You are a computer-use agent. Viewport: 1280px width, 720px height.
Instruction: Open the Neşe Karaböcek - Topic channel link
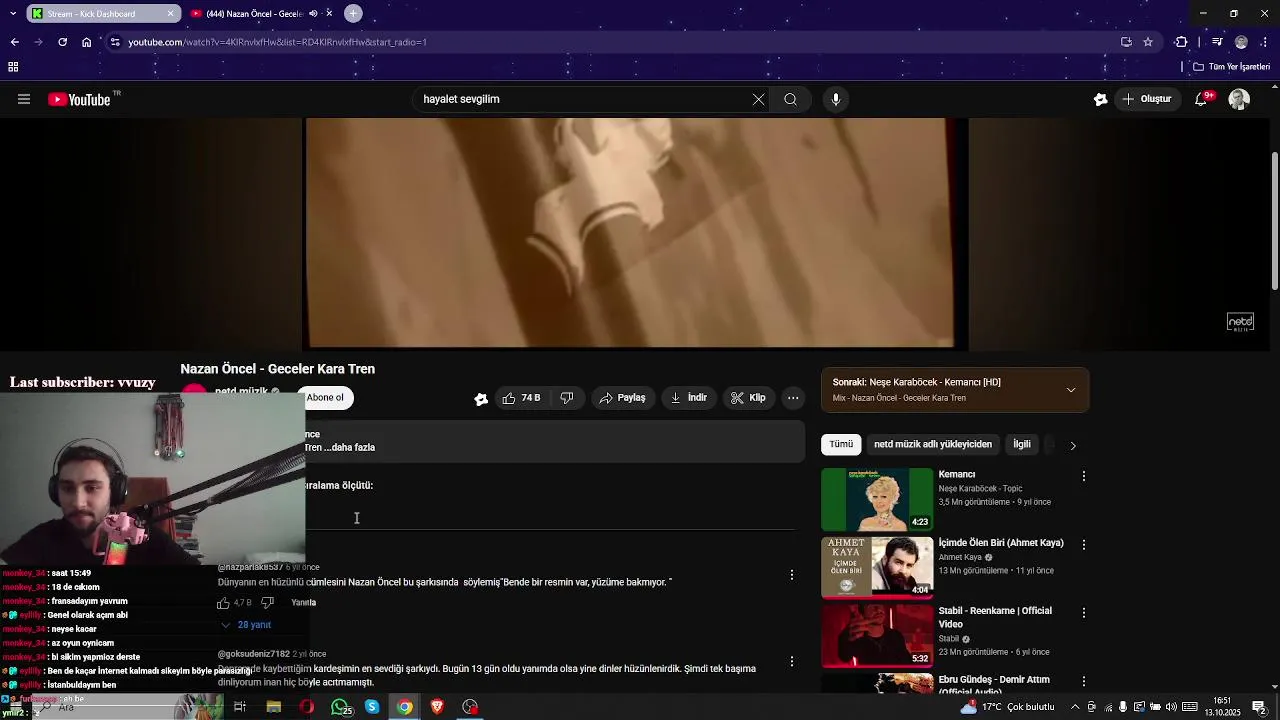[980, 489]
